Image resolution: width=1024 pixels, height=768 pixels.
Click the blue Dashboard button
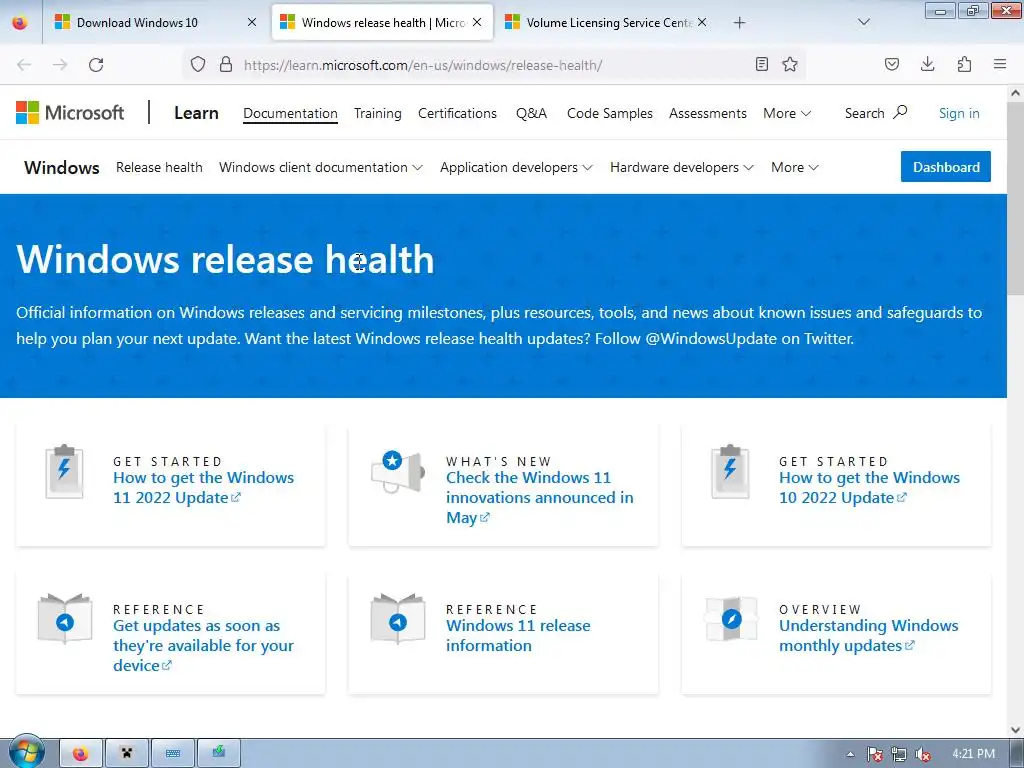(946, 167)
